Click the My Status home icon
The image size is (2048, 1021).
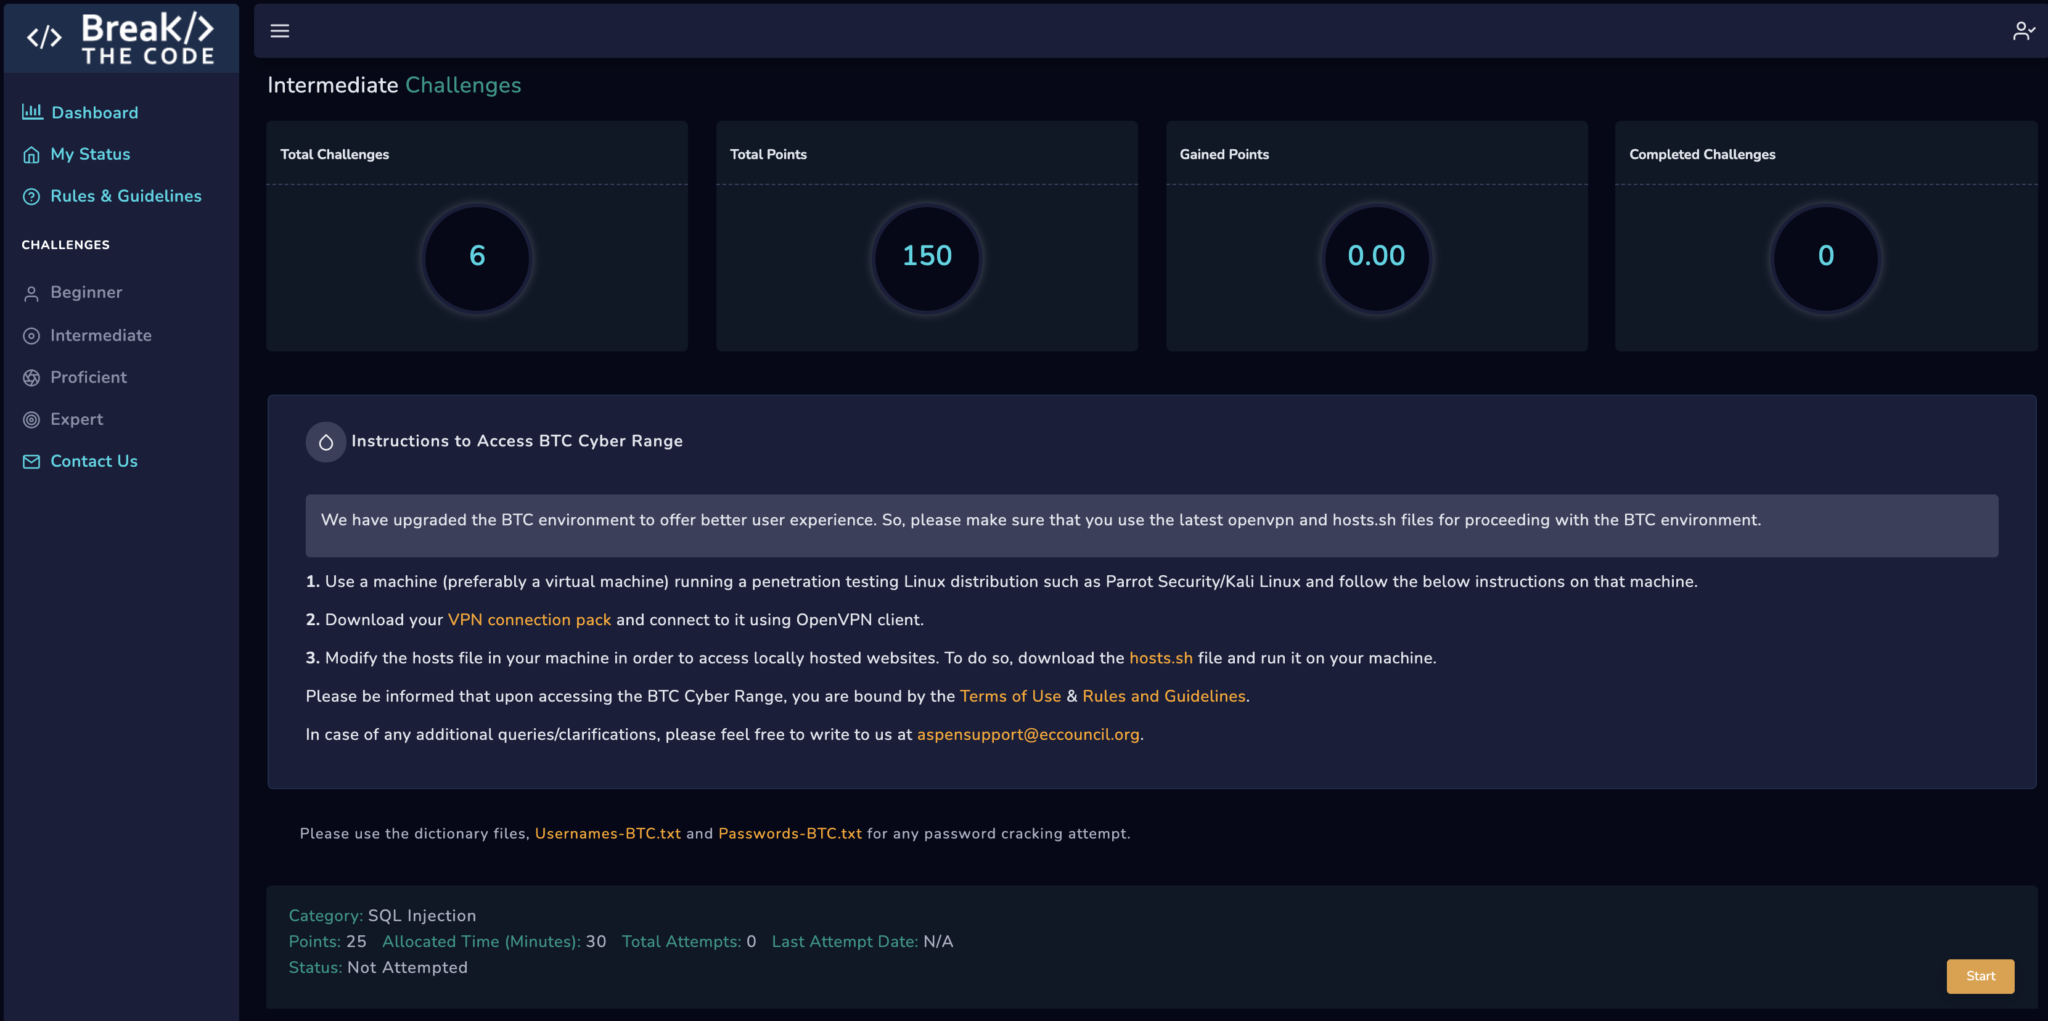click(32, 154)
